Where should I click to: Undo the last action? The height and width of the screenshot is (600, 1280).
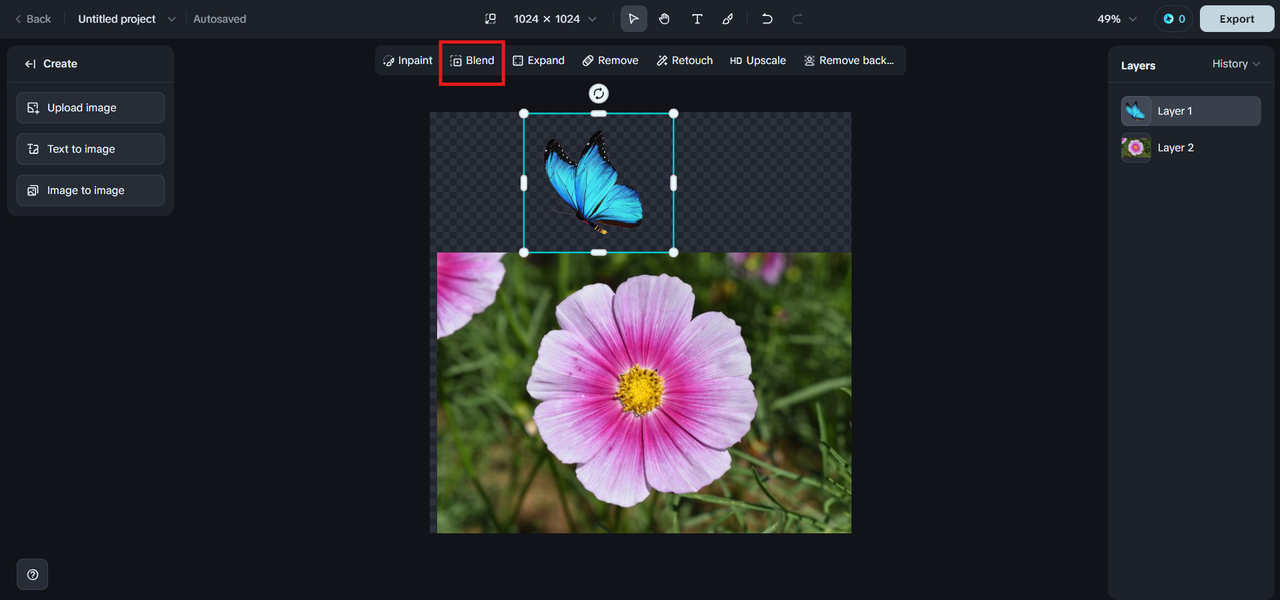767,19
